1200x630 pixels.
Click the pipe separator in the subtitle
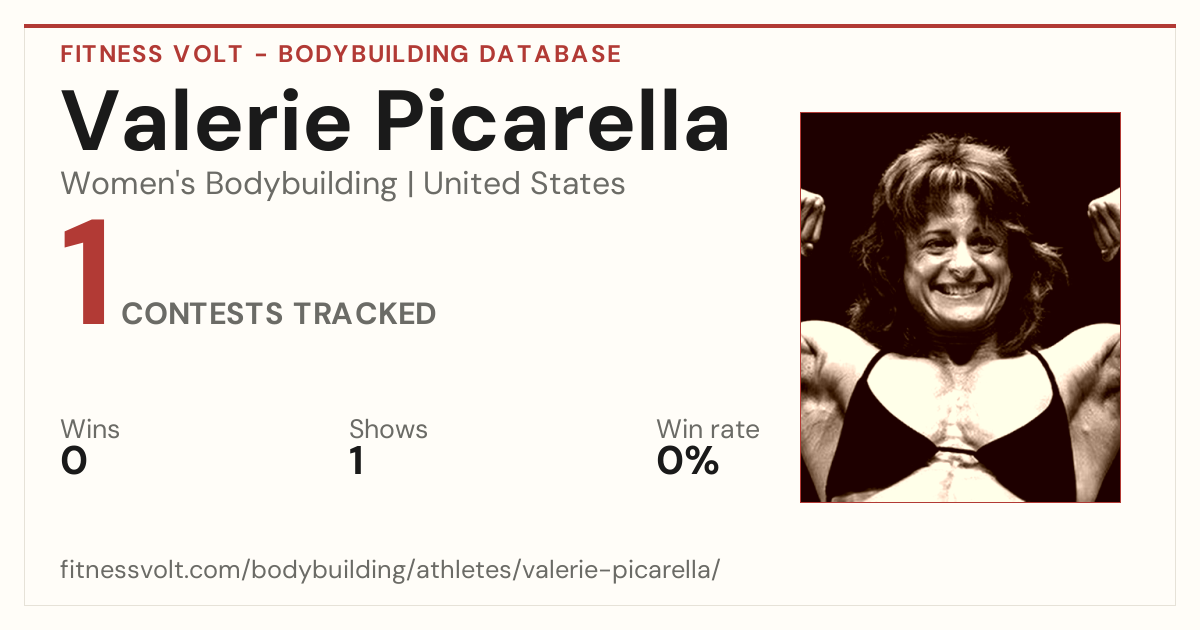411,185
